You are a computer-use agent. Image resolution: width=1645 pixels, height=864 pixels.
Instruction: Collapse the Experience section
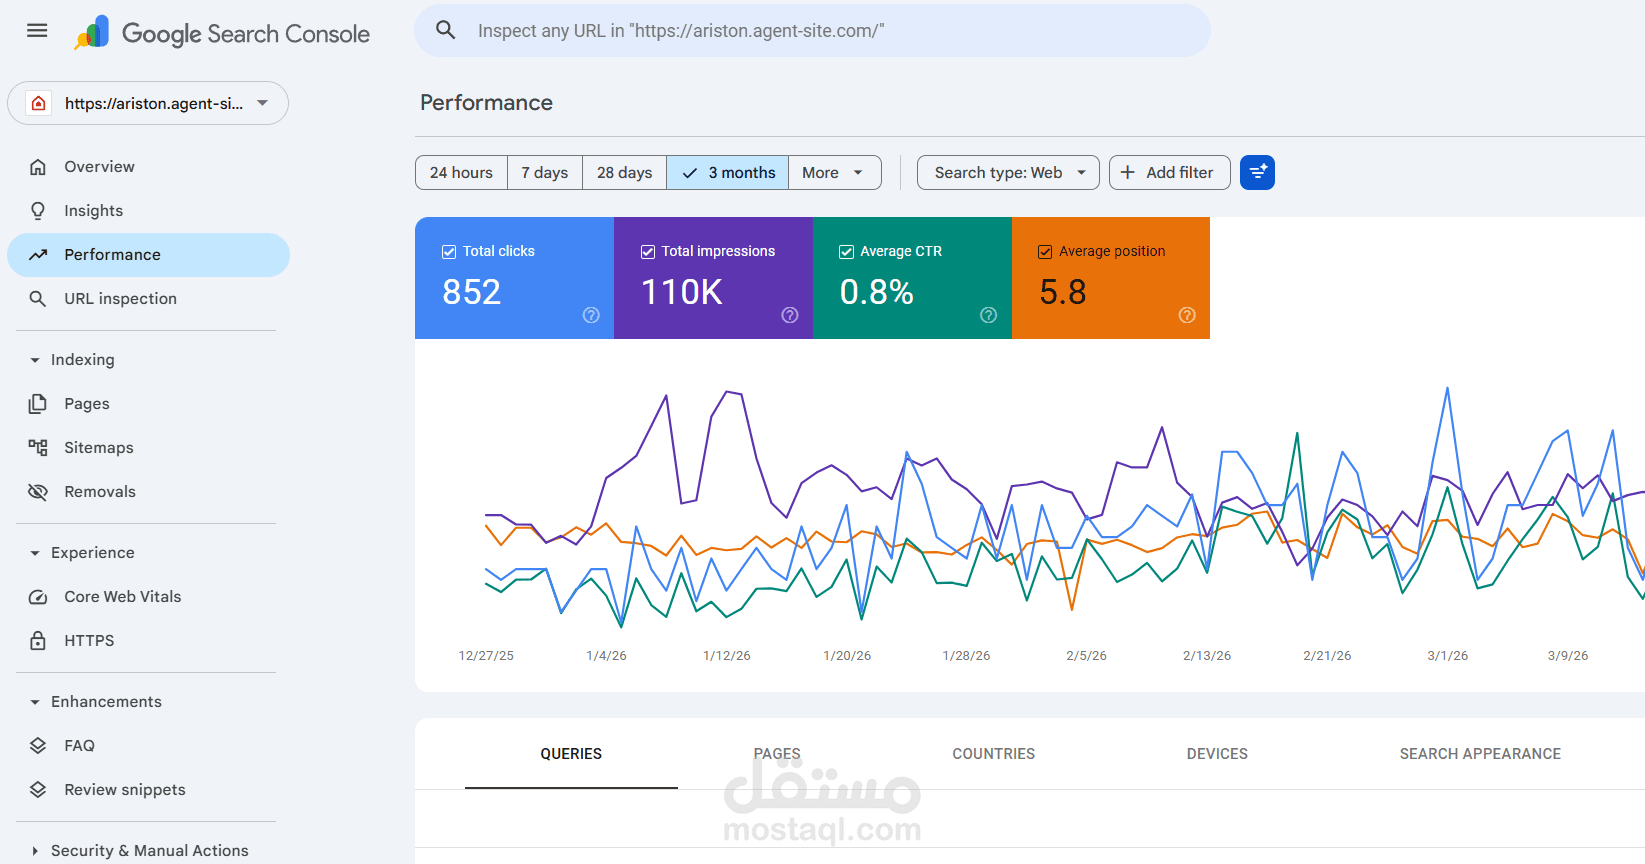[35, 553]
